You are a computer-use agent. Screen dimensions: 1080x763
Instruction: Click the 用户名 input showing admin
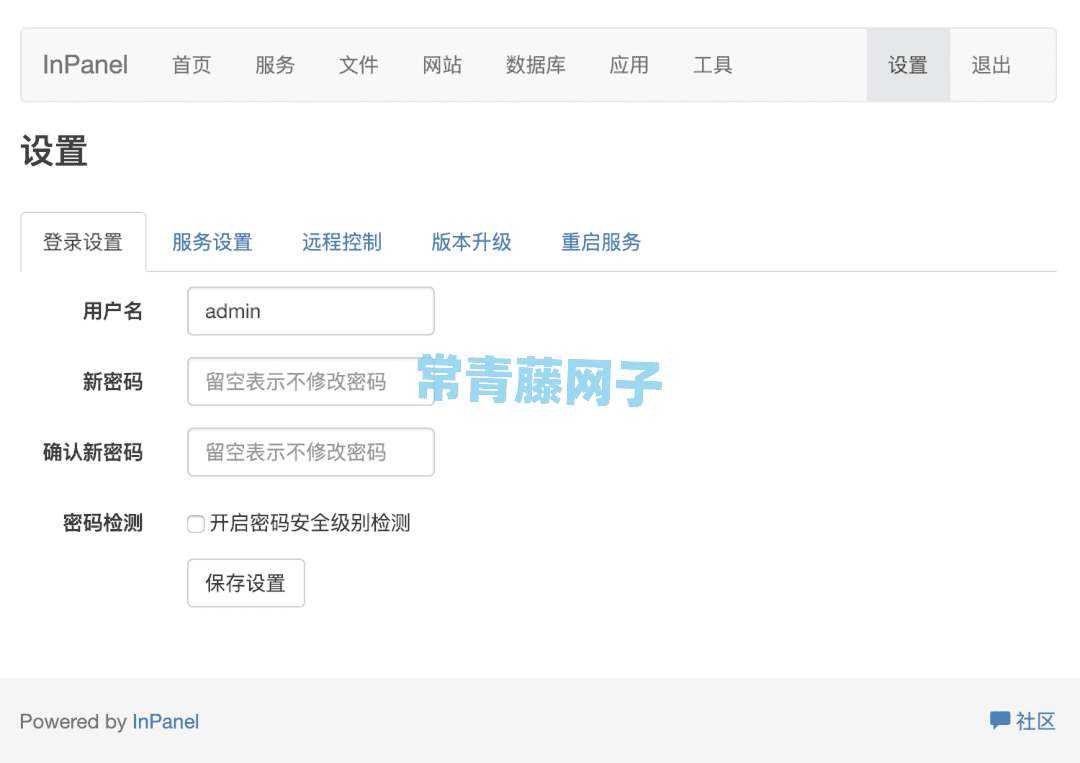point(310,311)
